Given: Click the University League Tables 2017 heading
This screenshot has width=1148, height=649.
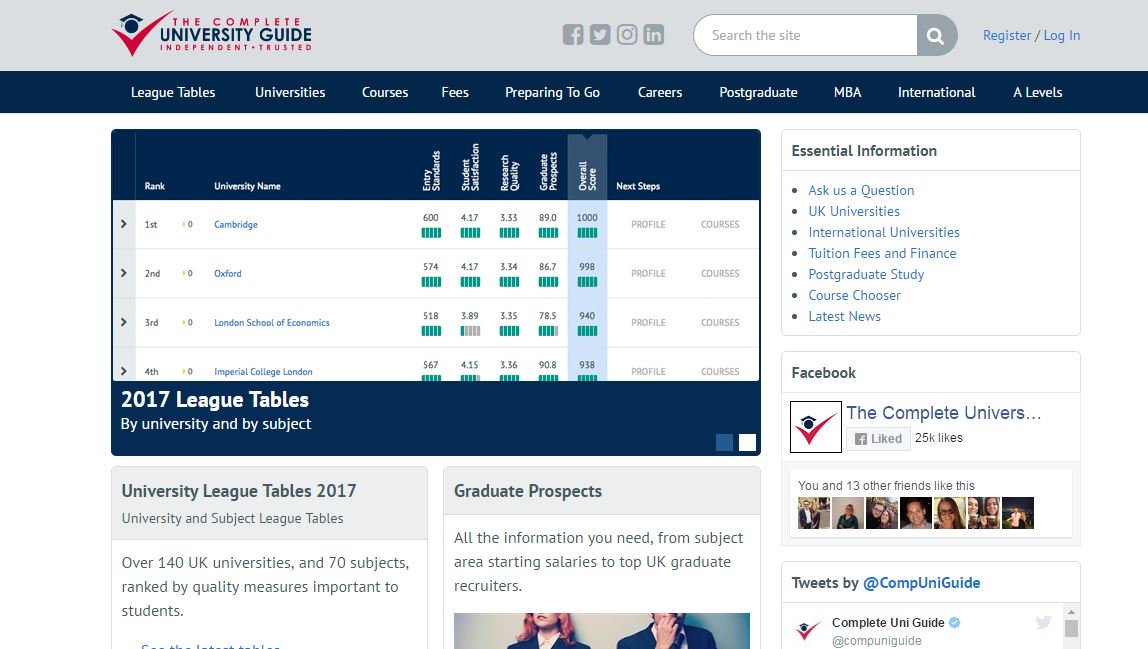Looking at the screenshot, I should (239, 491).
